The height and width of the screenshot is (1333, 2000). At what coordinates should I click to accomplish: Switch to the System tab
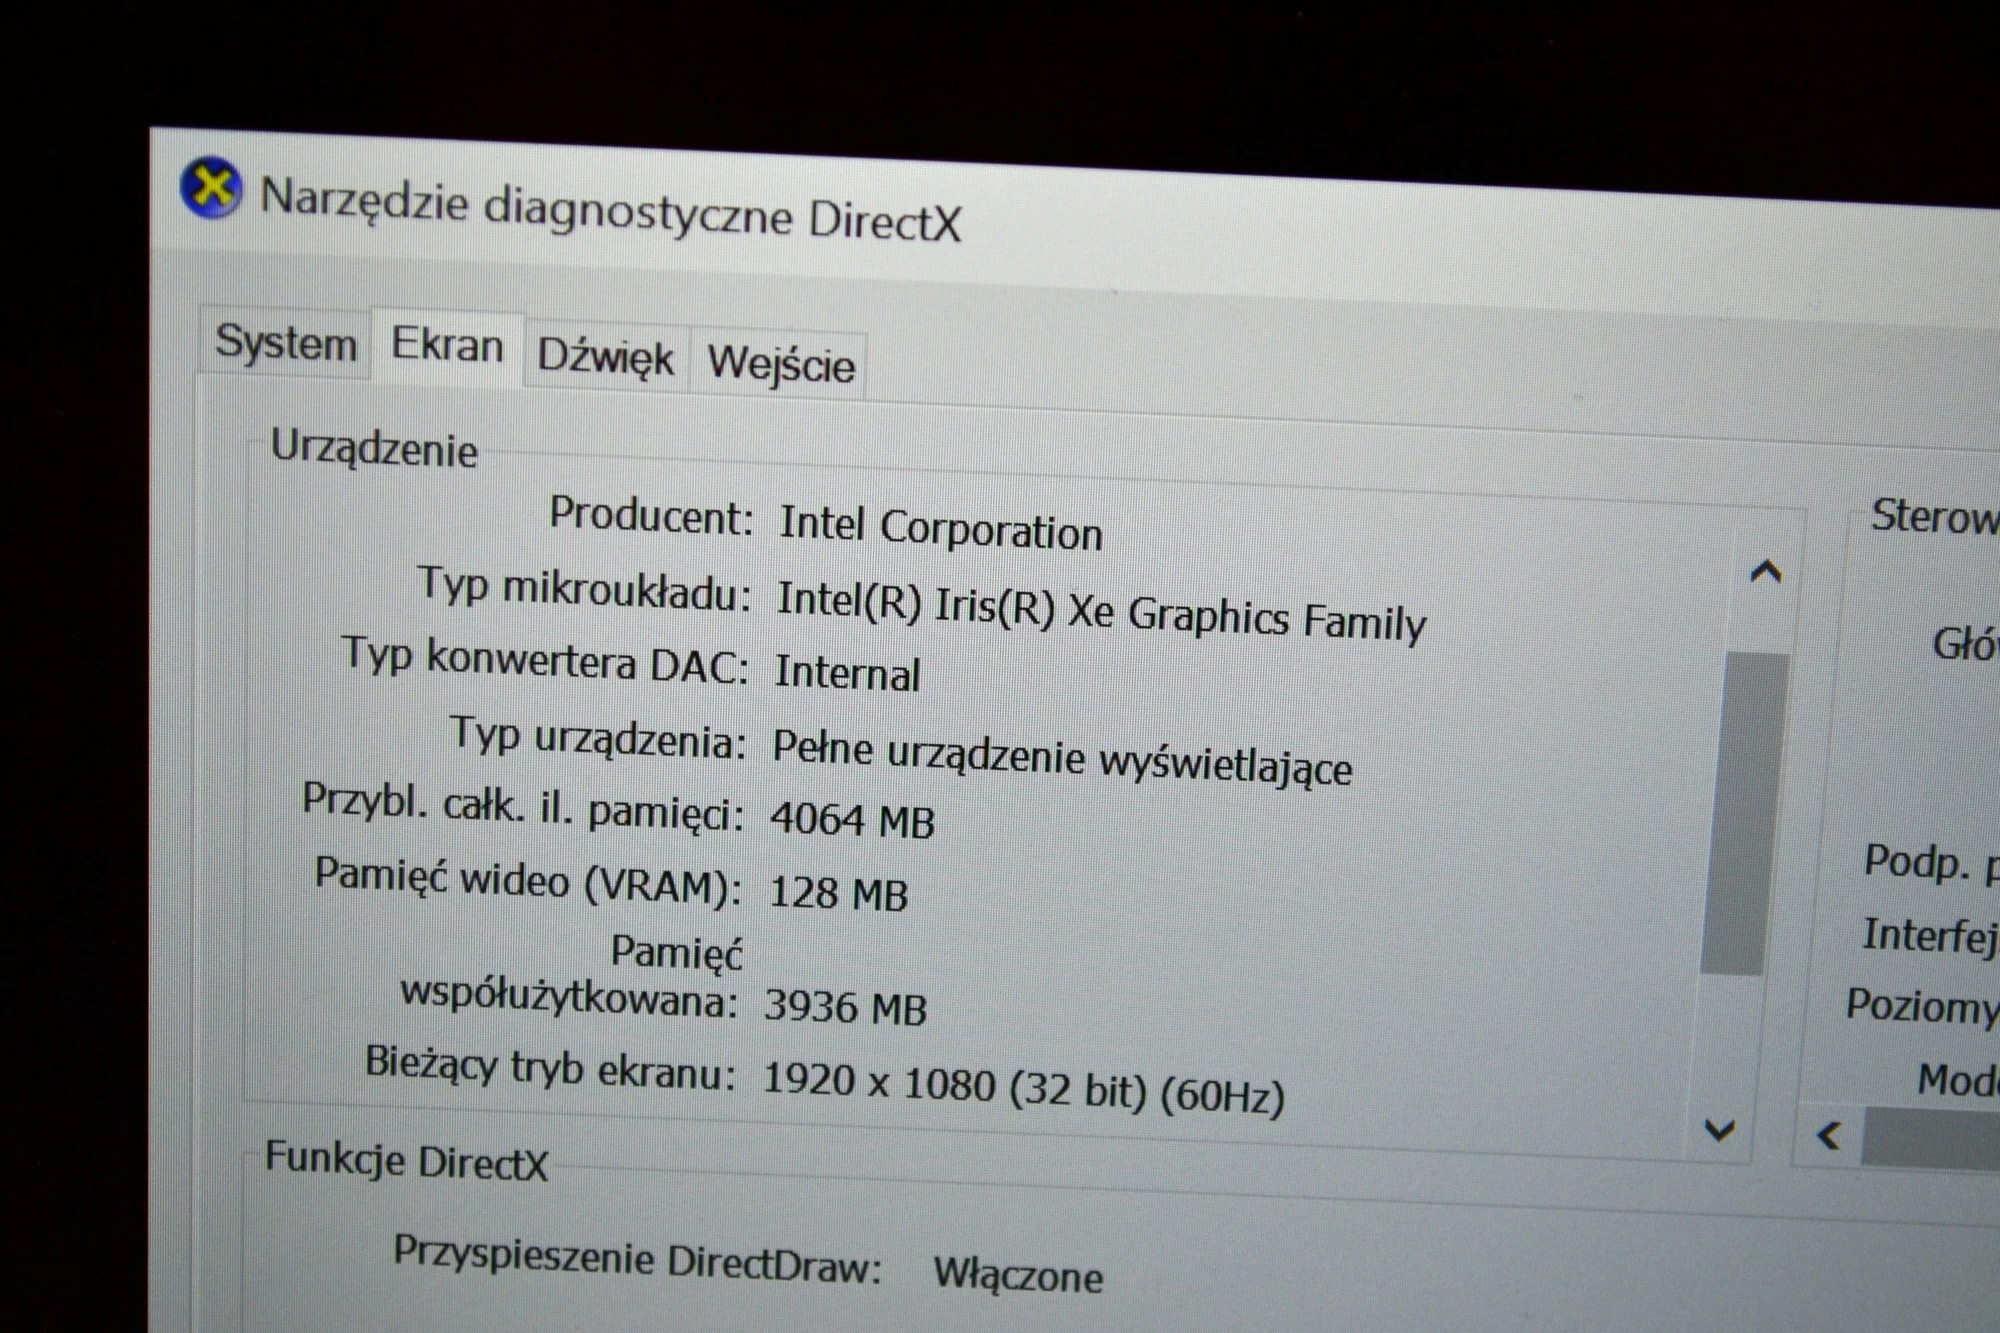click(284, 344)
